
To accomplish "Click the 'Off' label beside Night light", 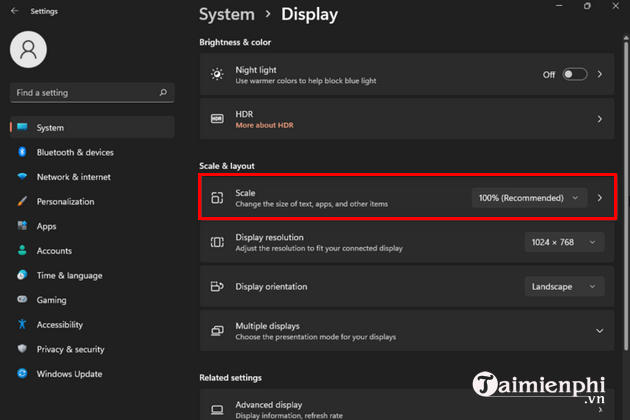I will coord(549,74).
